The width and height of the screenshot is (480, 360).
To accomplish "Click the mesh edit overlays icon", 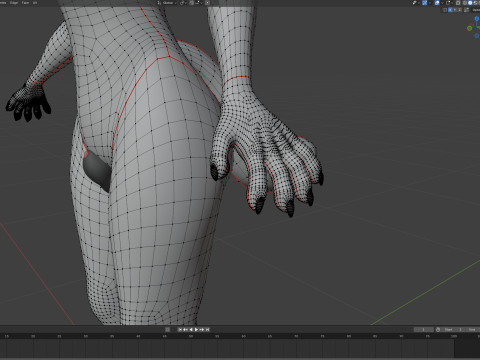I will (x=448, y=3).
